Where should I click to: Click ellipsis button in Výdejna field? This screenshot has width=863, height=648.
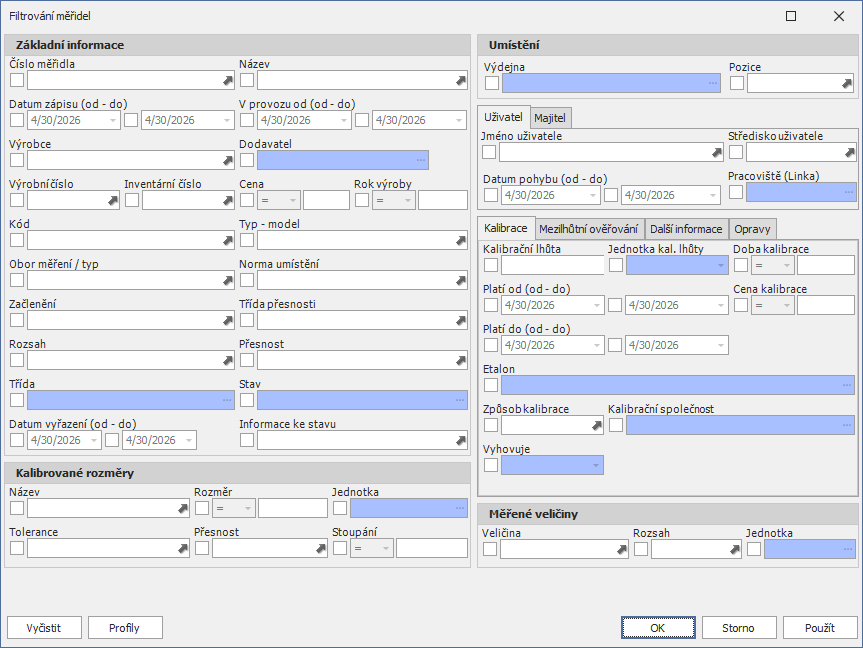[713, 83]
